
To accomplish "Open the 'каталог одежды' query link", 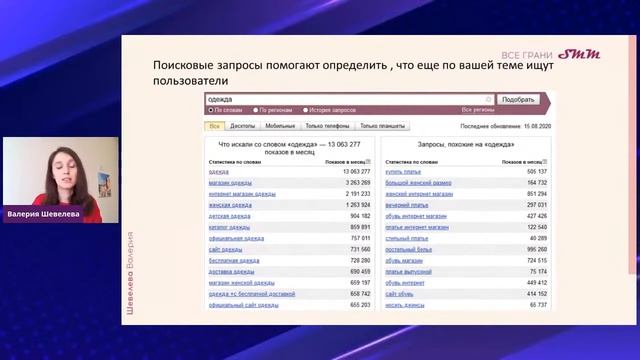I will 229,227.
